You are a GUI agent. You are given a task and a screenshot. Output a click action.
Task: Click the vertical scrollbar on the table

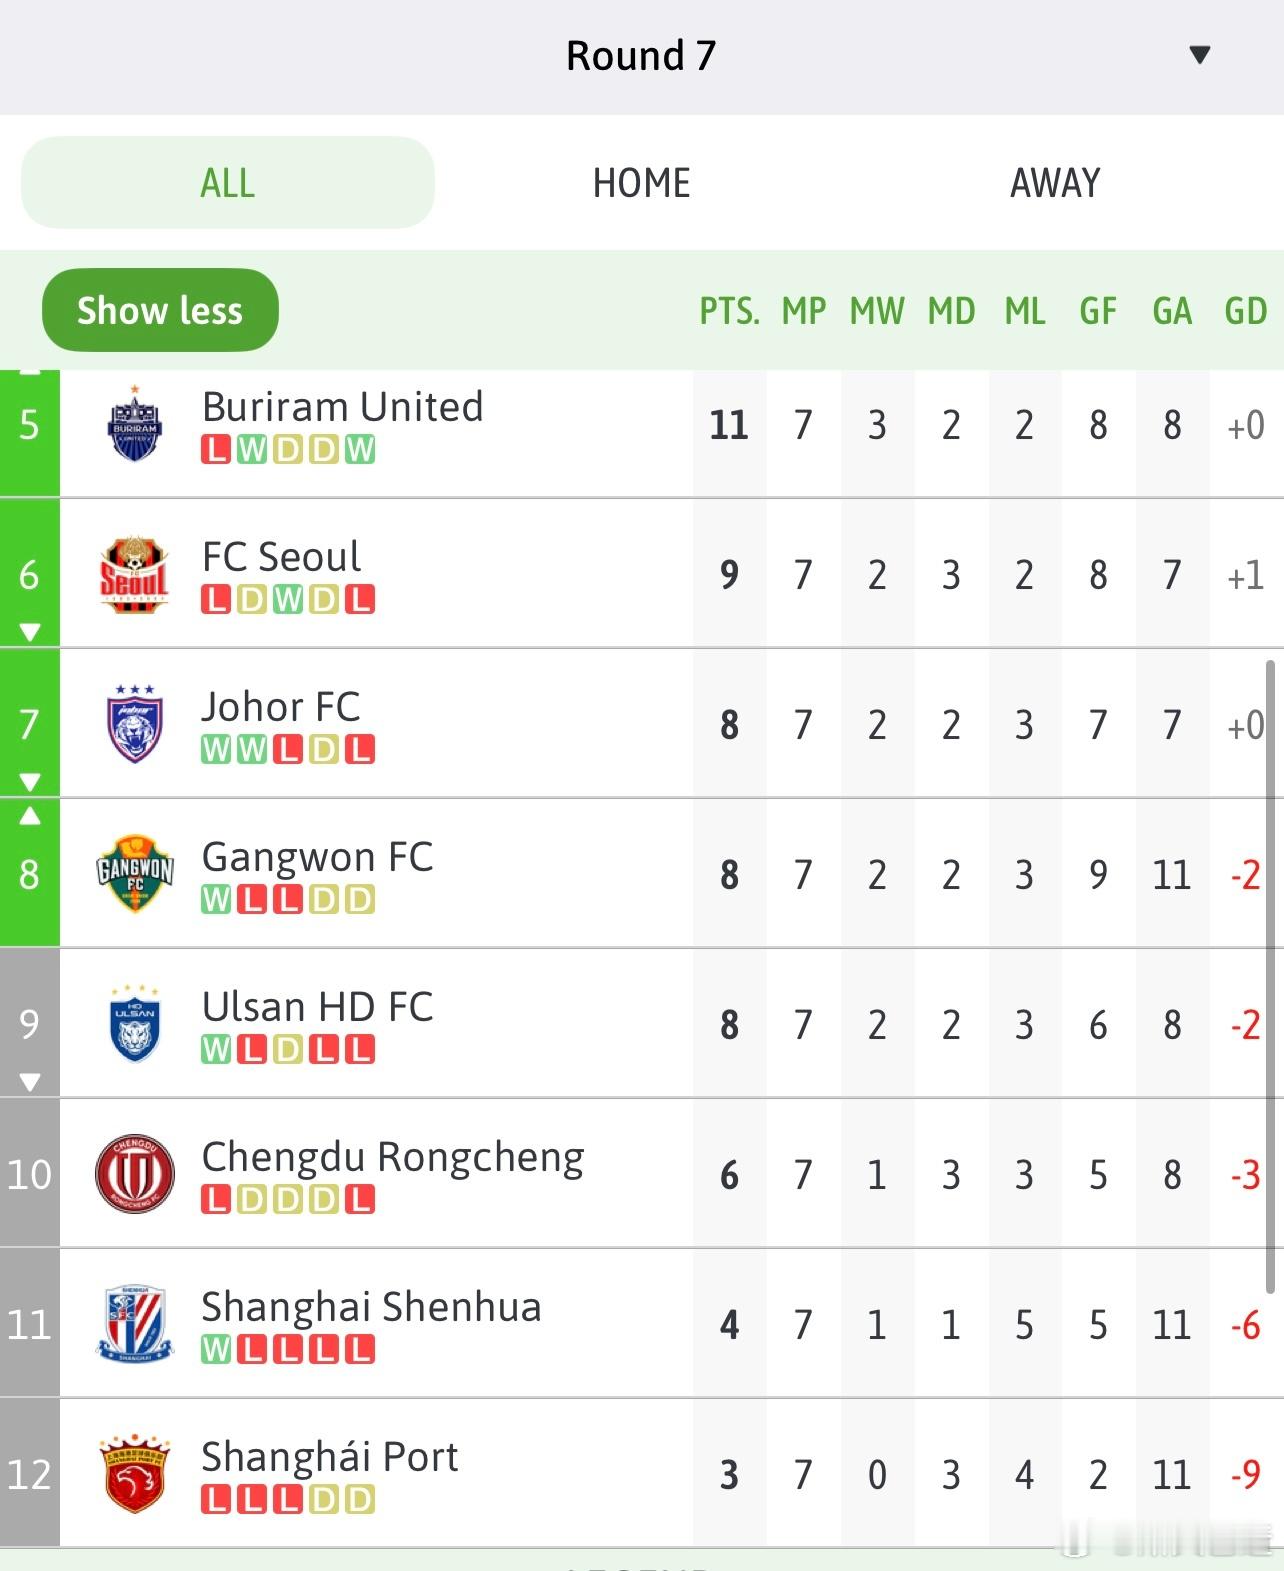1270,975
